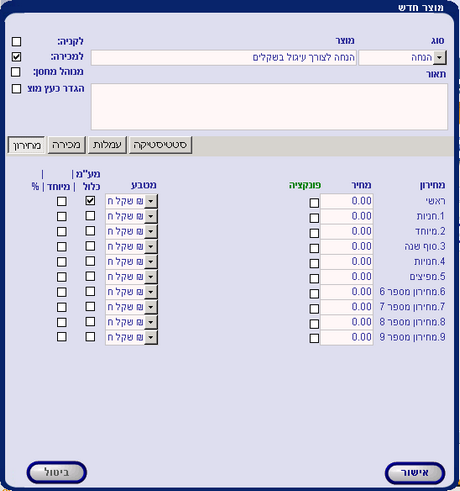This screenshot has width=460, height=491.
Task: Select the מחירון tab
Action: [26, 145]
